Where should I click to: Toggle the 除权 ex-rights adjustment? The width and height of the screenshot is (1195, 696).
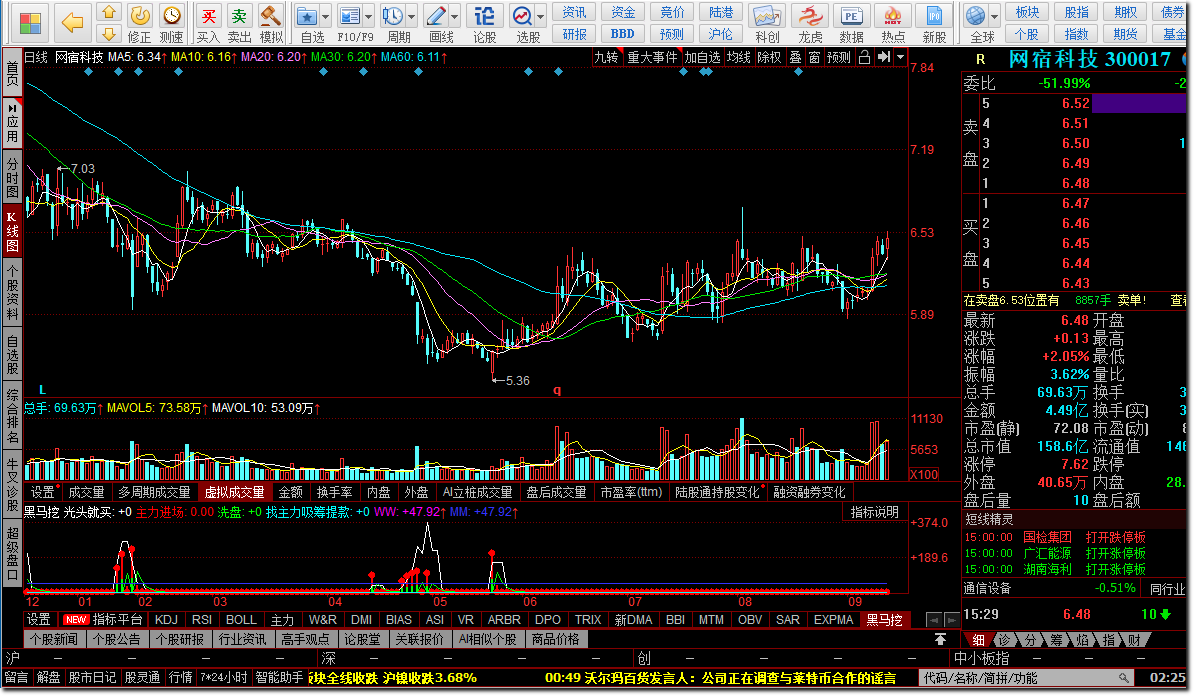(x=769, y=57)
